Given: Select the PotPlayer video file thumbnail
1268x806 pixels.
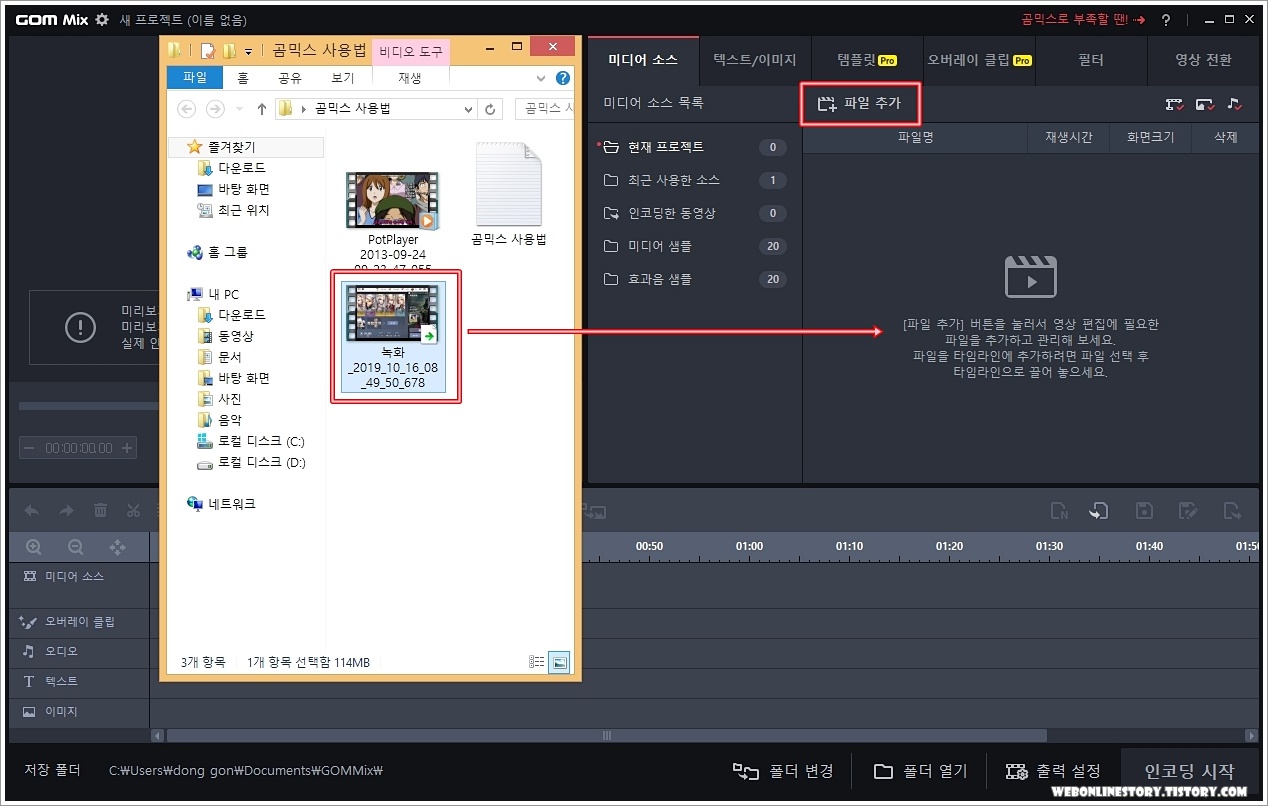Looking at the screenshot, I should [x=393, y=200].
